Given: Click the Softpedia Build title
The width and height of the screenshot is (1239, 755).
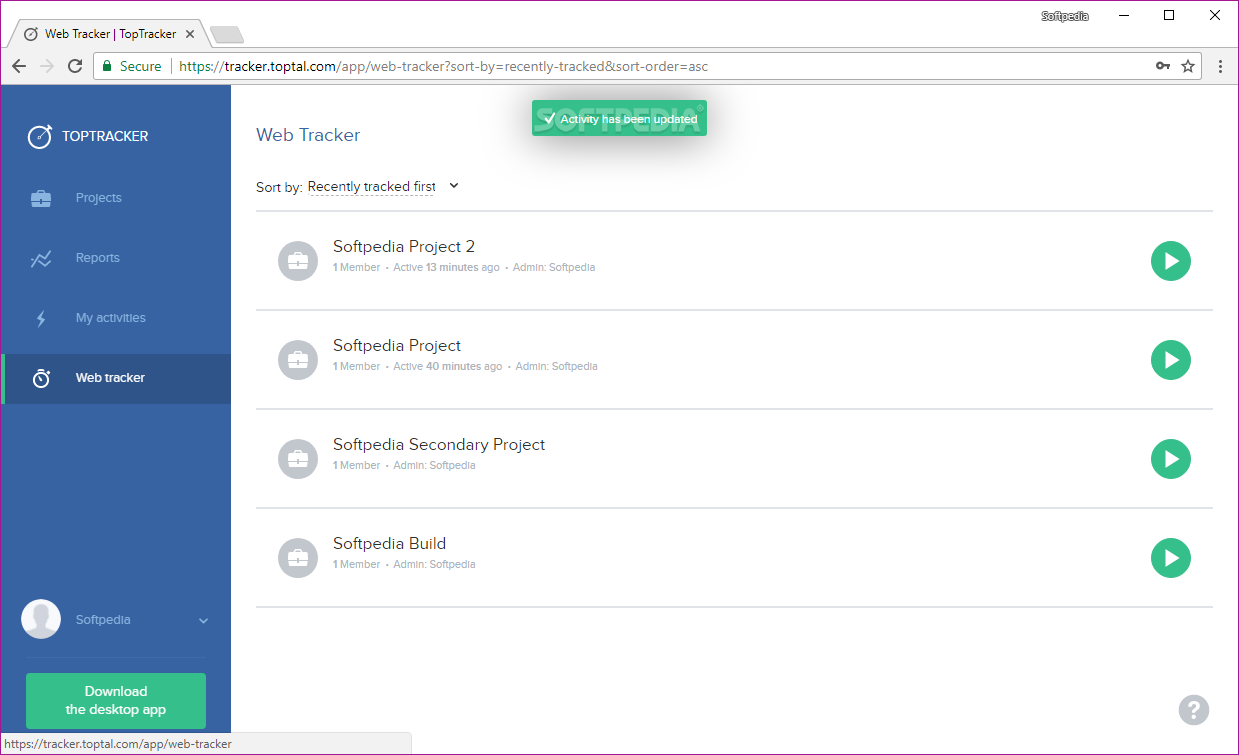Looking at the screenshot, I should tap(390, 544).
